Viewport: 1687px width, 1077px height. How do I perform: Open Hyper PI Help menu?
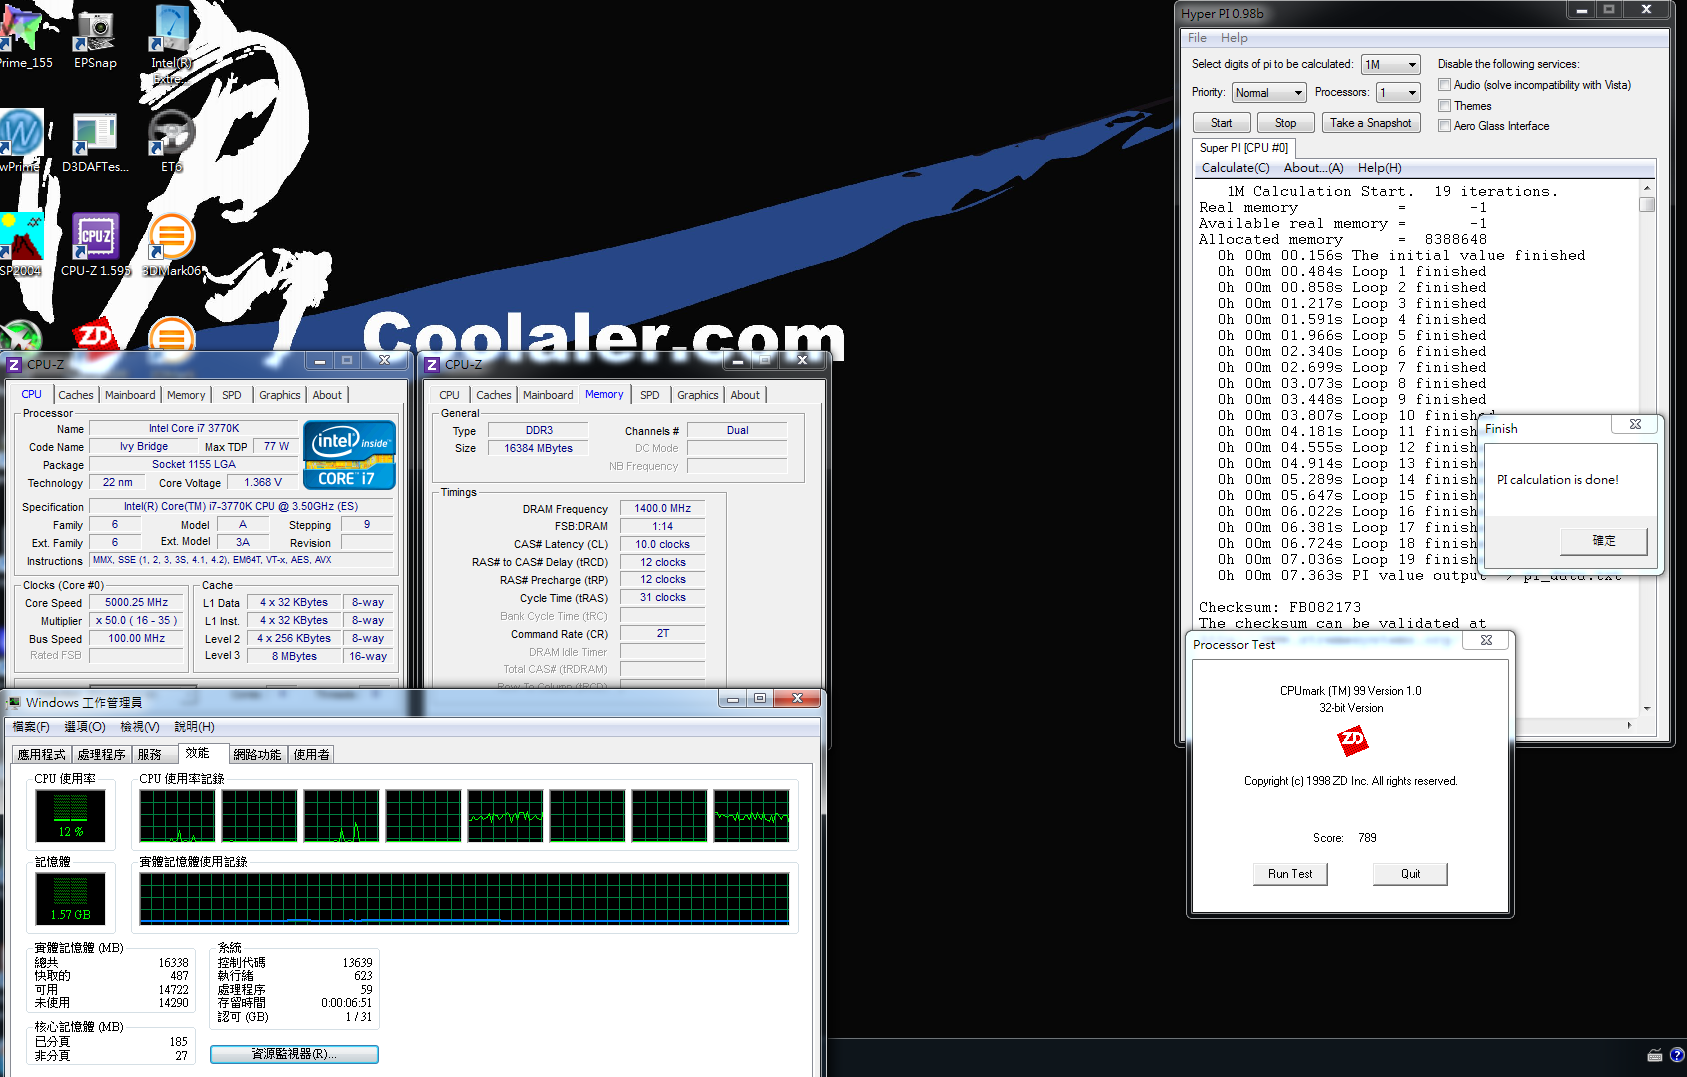[x=1234, y=38]
